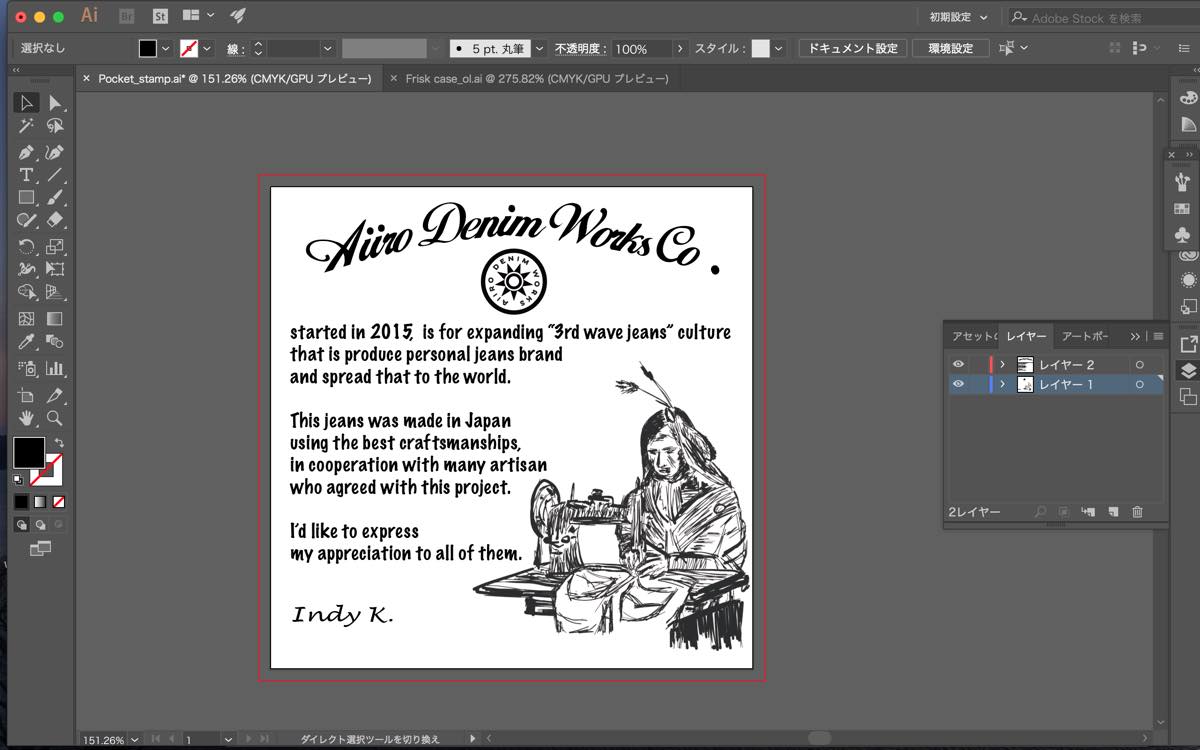Click target circle for レイヤー 1
The image size is (1200, 750).
pyautogui.click(x=1139, y=384)
